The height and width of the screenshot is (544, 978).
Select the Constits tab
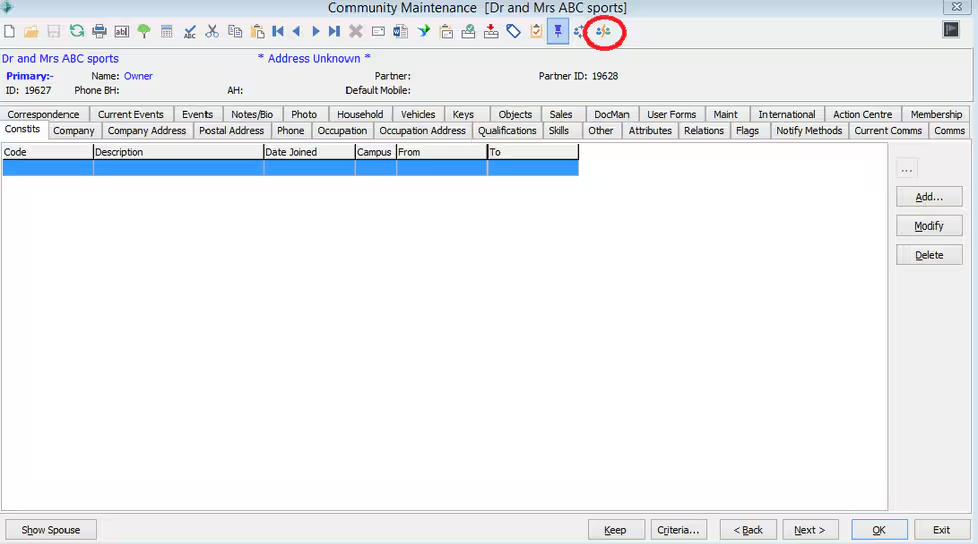coord(22,129)
